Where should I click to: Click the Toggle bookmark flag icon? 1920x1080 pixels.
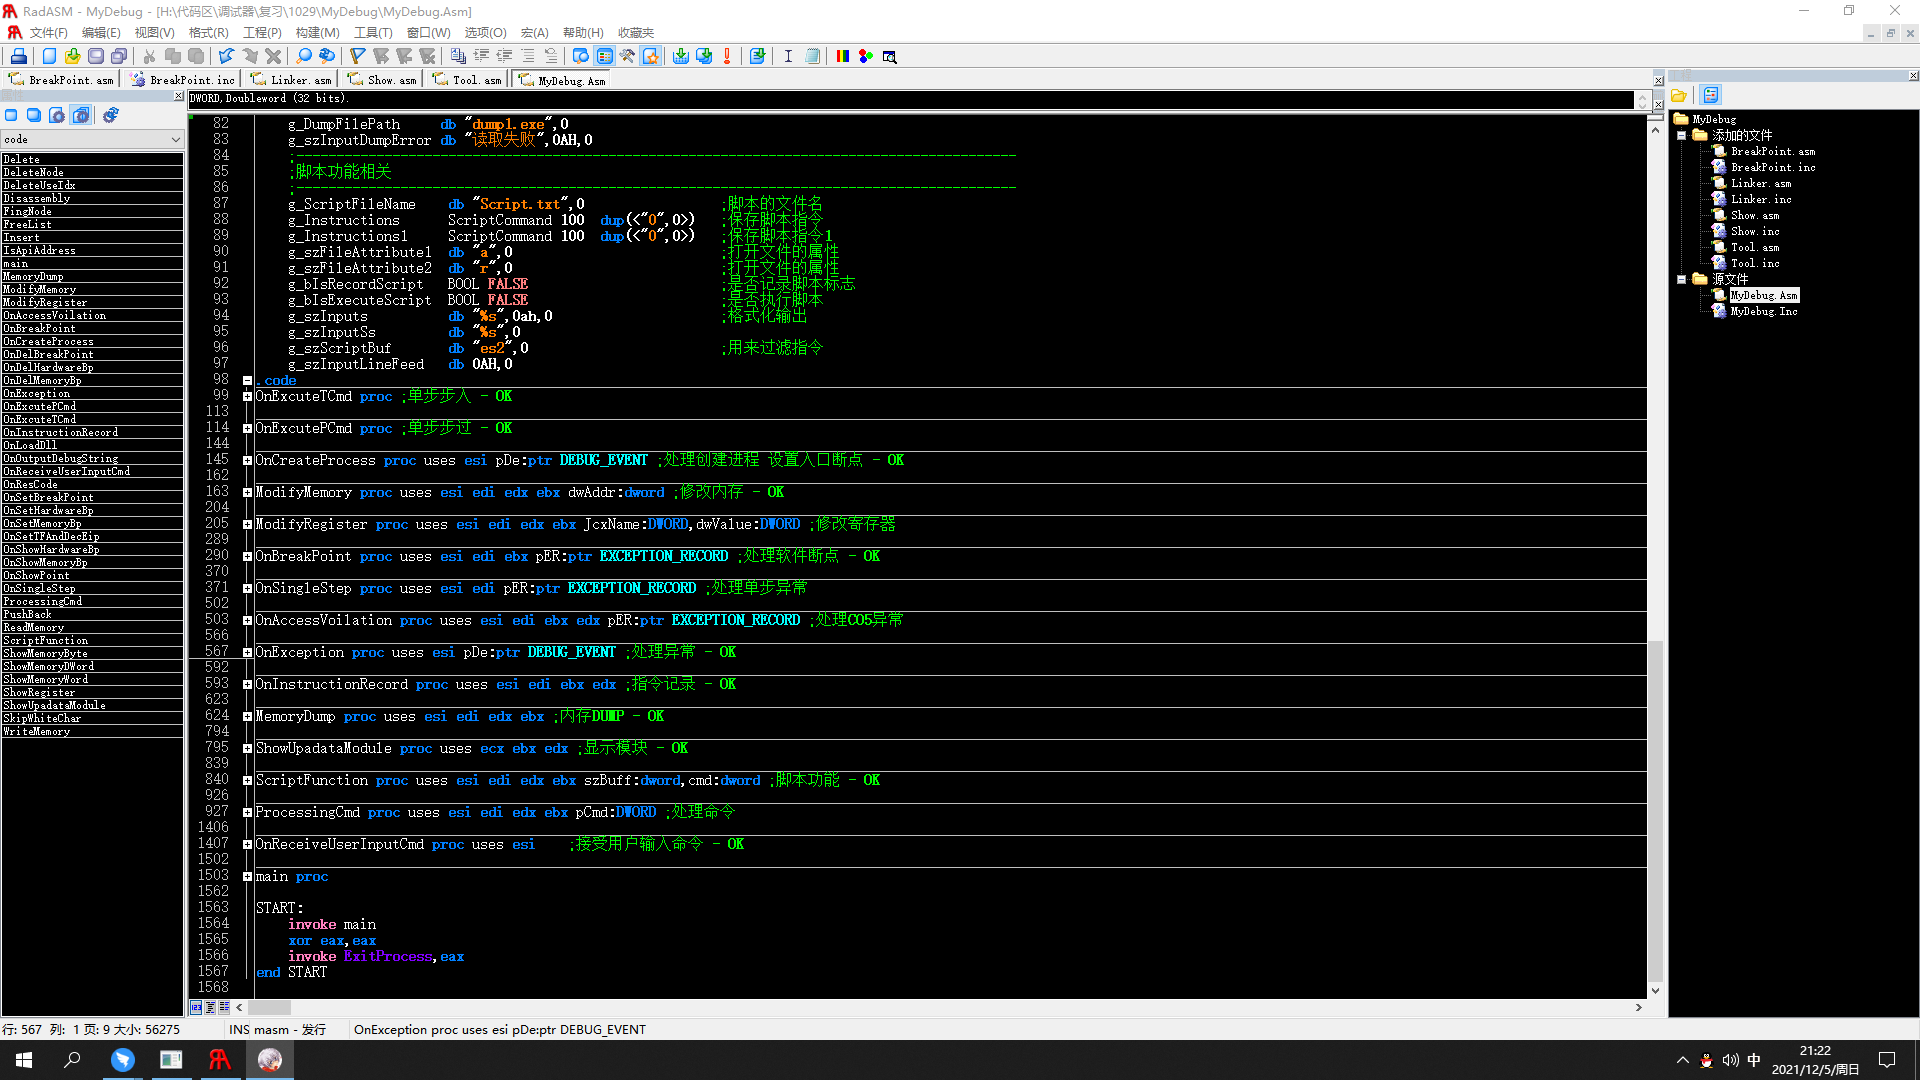point(357,56)
